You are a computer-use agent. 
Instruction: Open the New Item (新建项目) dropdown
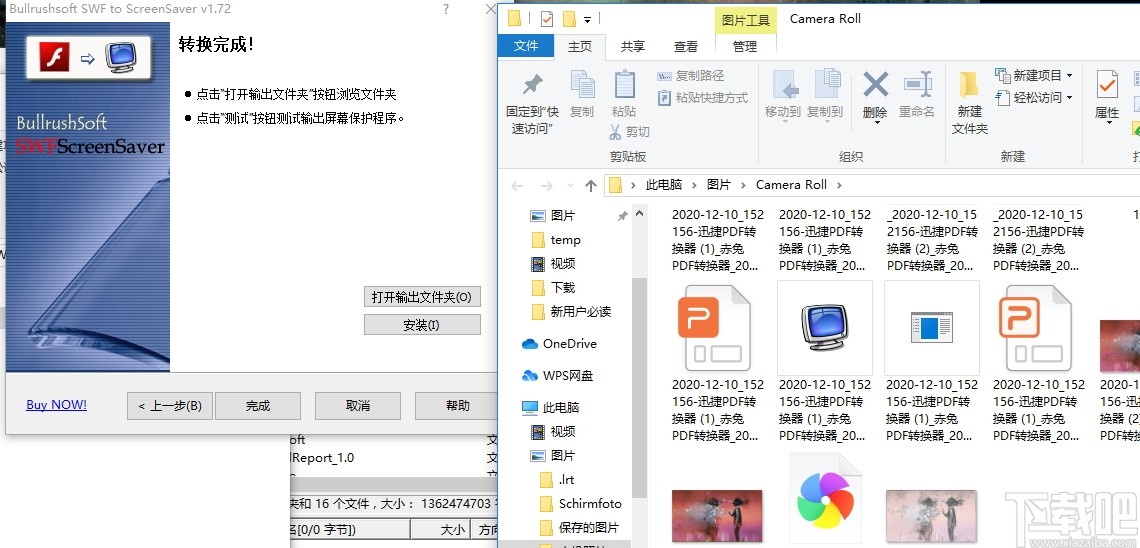tap(1033, 76)
